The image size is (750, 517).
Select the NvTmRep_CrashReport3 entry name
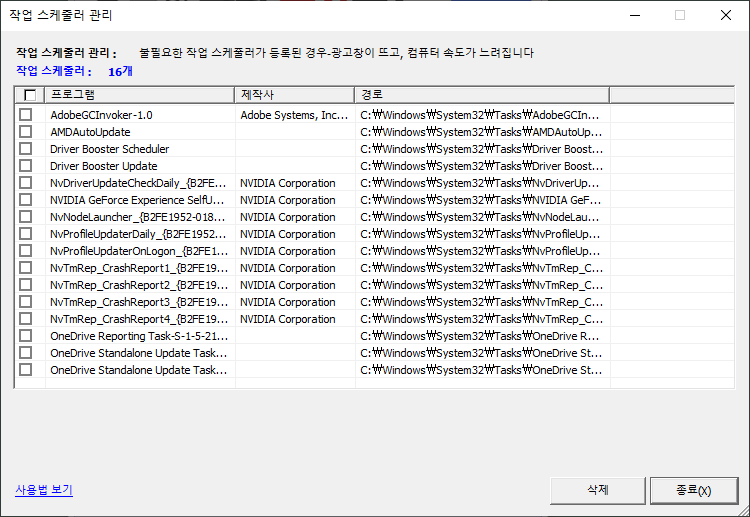pyautogui.click(x=139, y=302)
